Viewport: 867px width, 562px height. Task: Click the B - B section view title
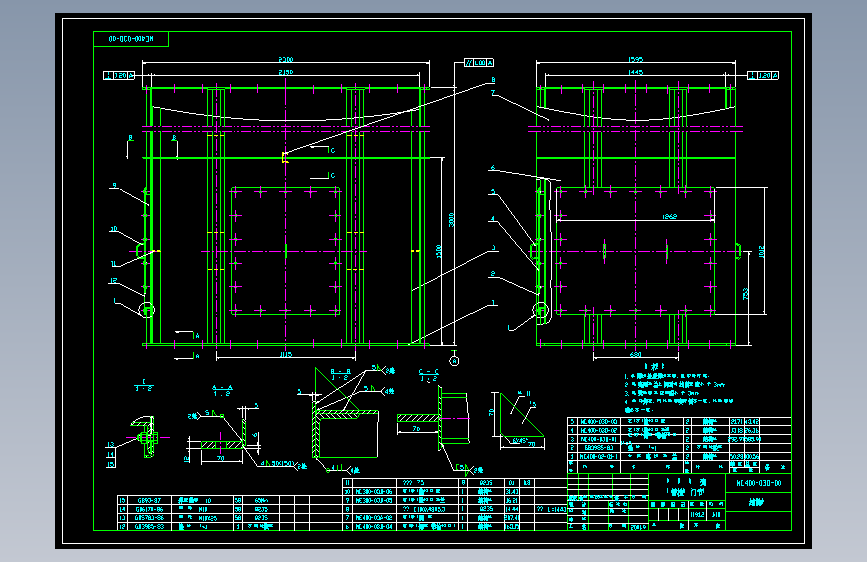click(341, 372)
